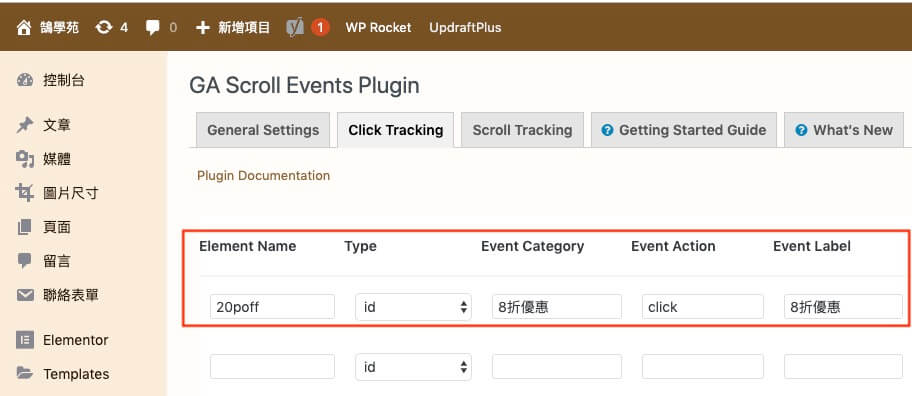Click the Event Category field in 20poff row
The height and width of the screenshot is (396, 912).
click(557, 307)
